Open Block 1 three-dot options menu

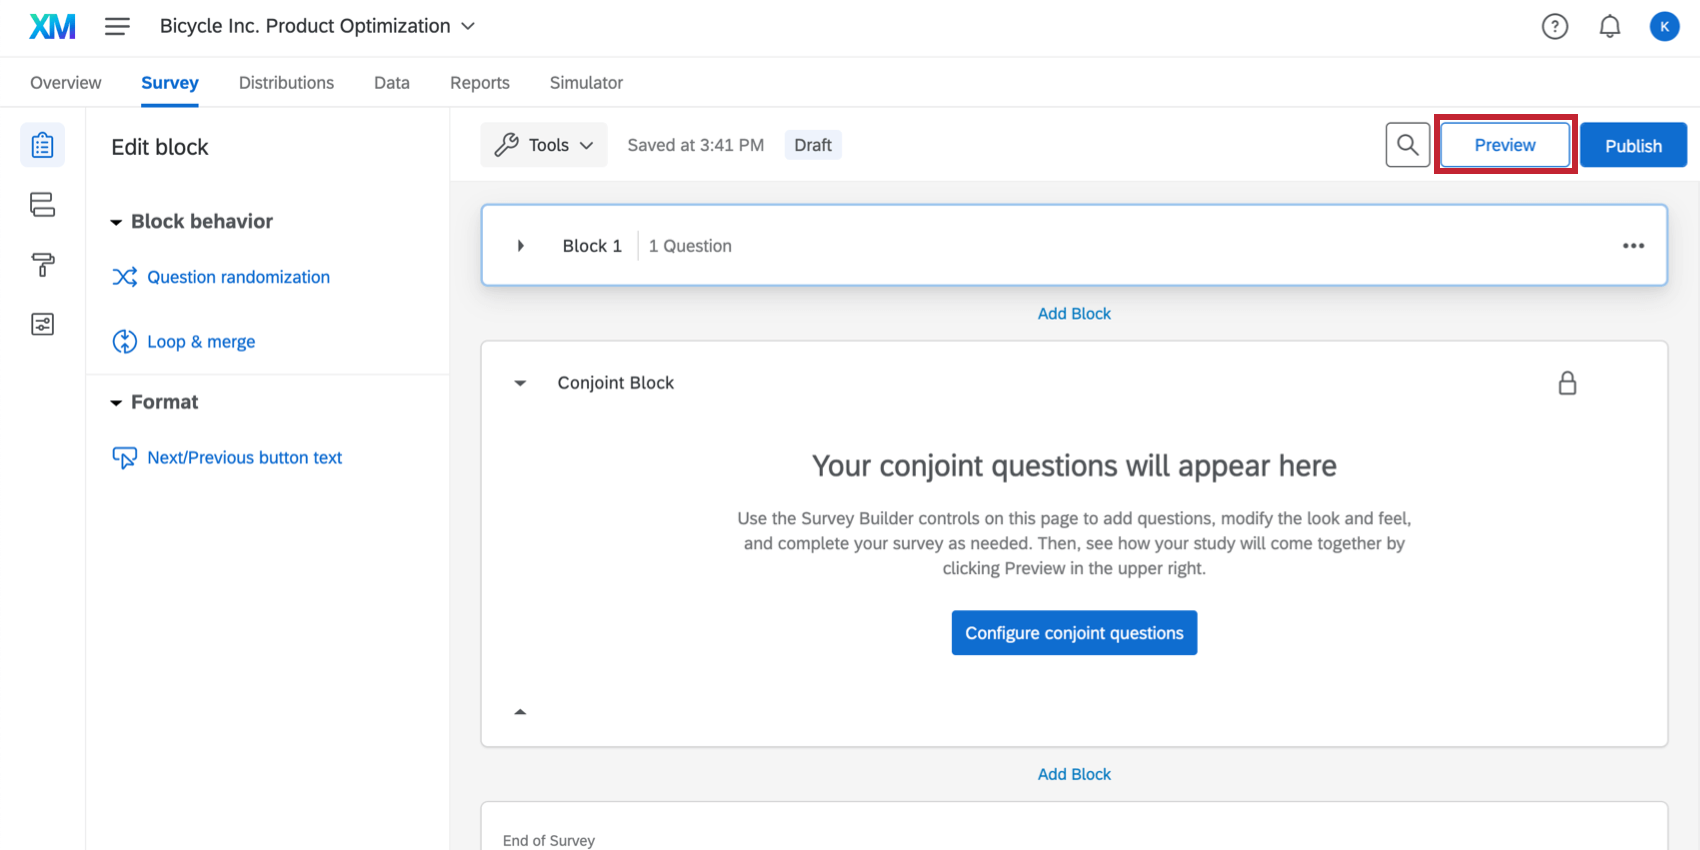pos(1633,246)
